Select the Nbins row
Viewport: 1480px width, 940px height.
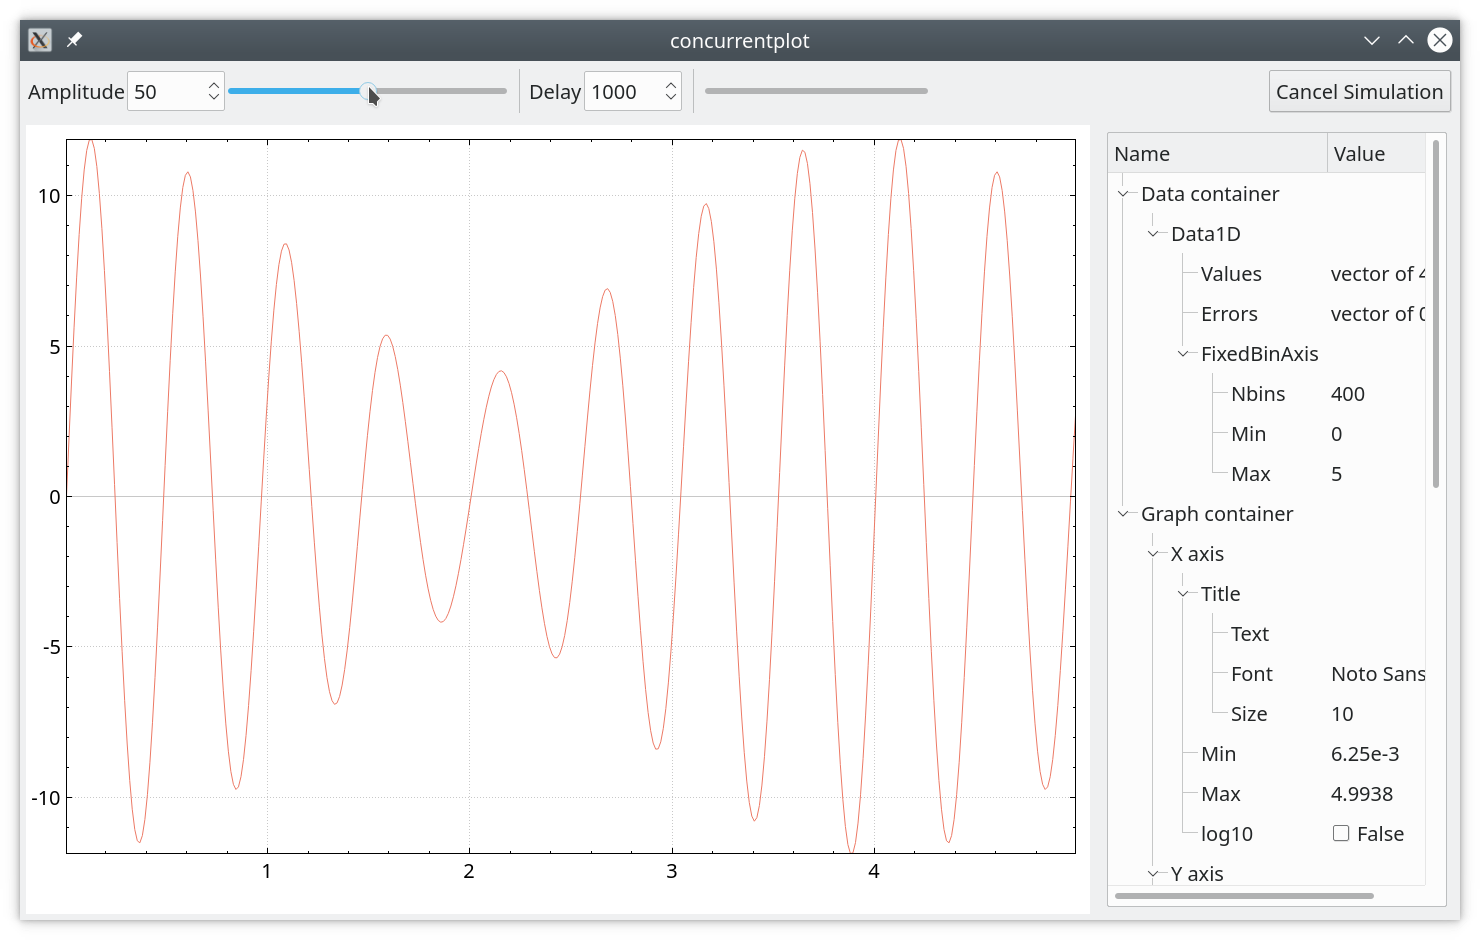pyautogui.click(x=1268, y=394)
